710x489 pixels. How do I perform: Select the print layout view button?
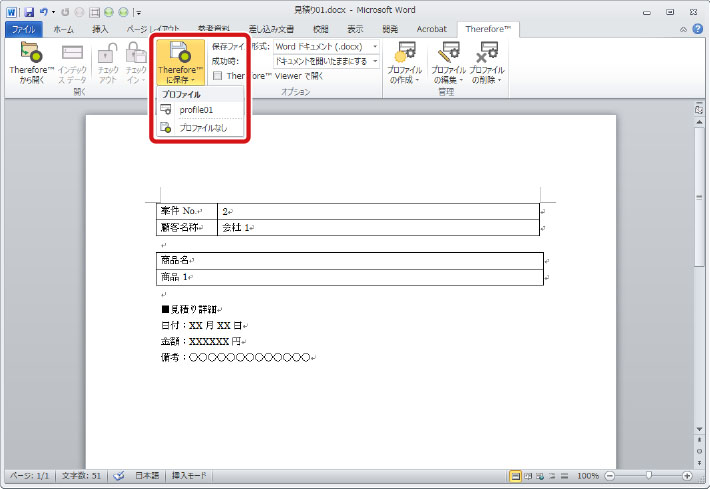click(516, 476)
